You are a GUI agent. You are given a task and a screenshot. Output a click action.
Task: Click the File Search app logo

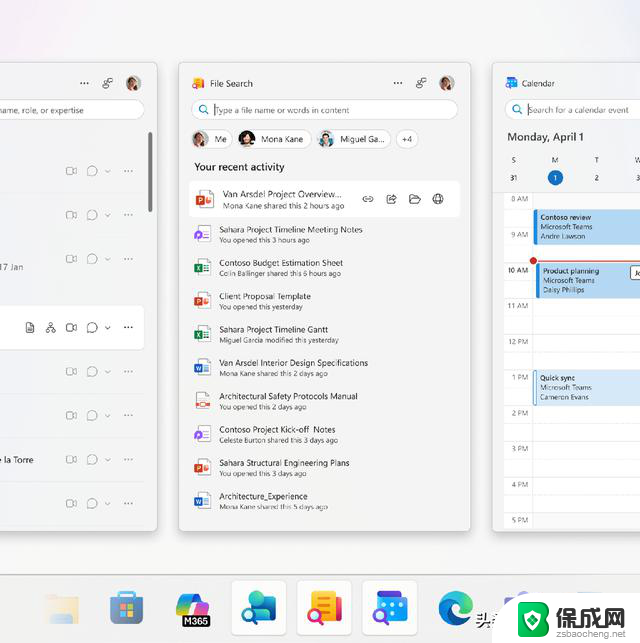tap(198, 83)
